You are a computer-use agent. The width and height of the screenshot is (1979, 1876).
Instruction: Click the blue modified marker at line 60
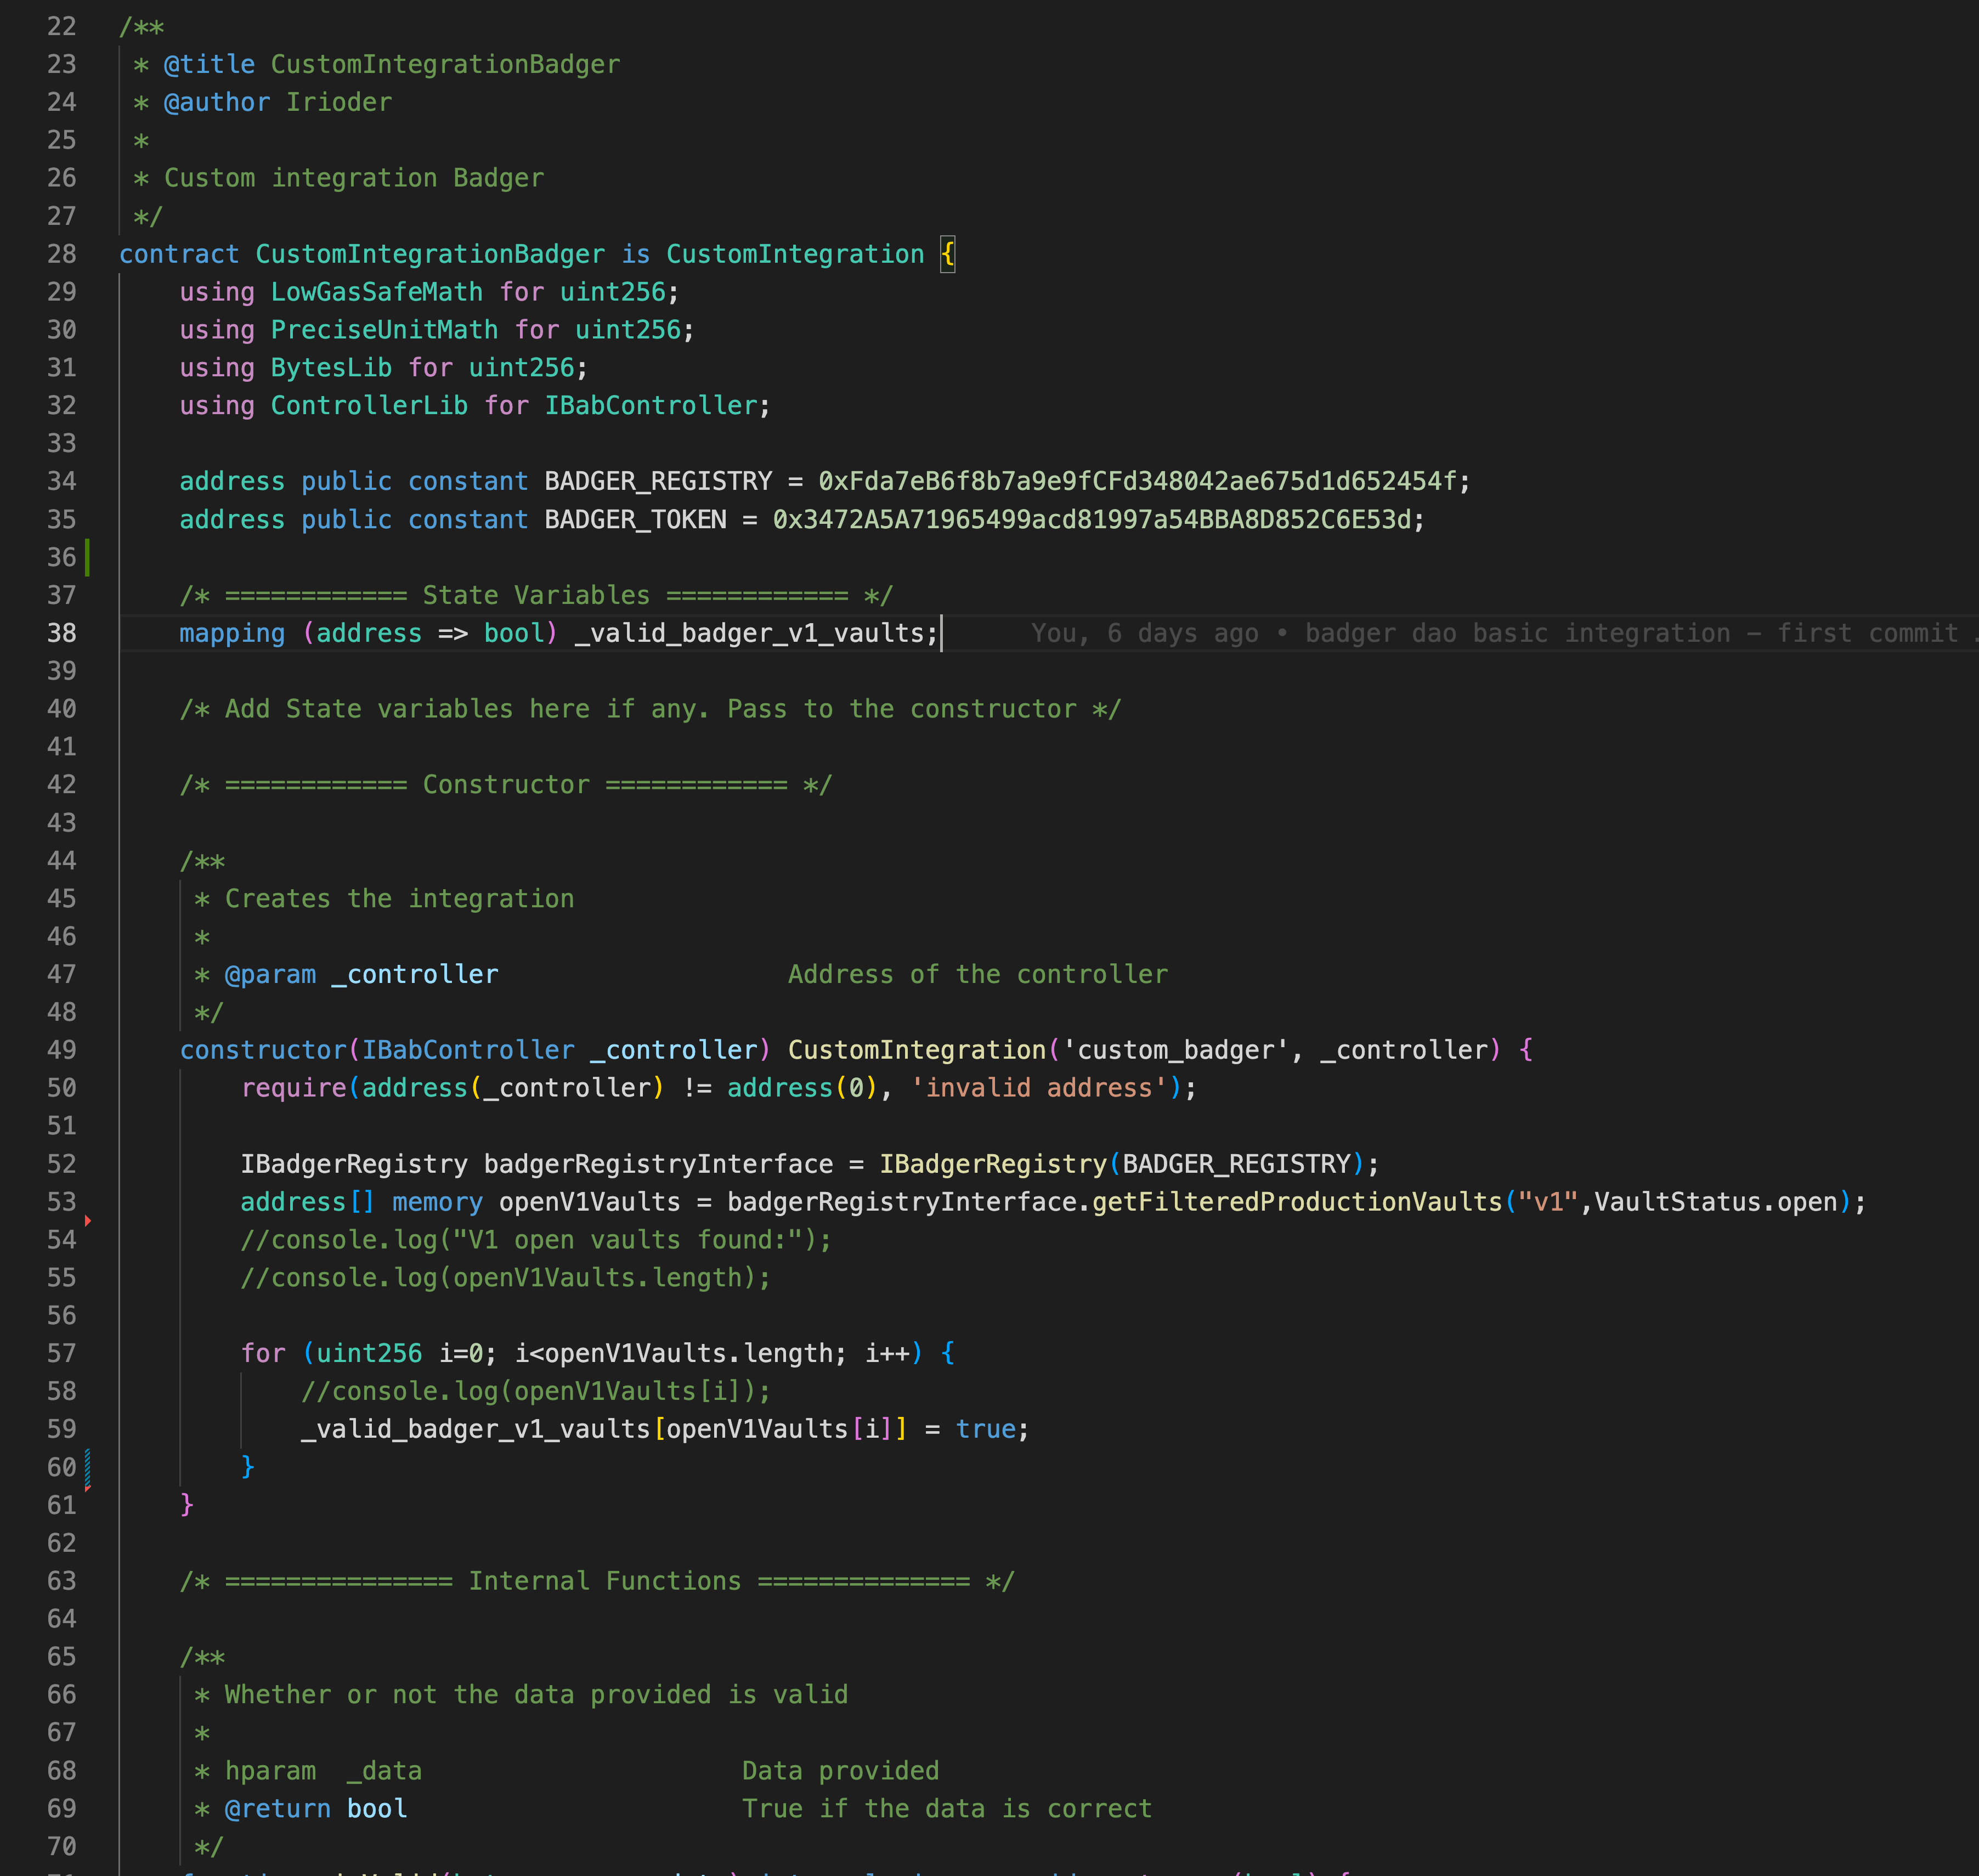(x=87, y=1467)
